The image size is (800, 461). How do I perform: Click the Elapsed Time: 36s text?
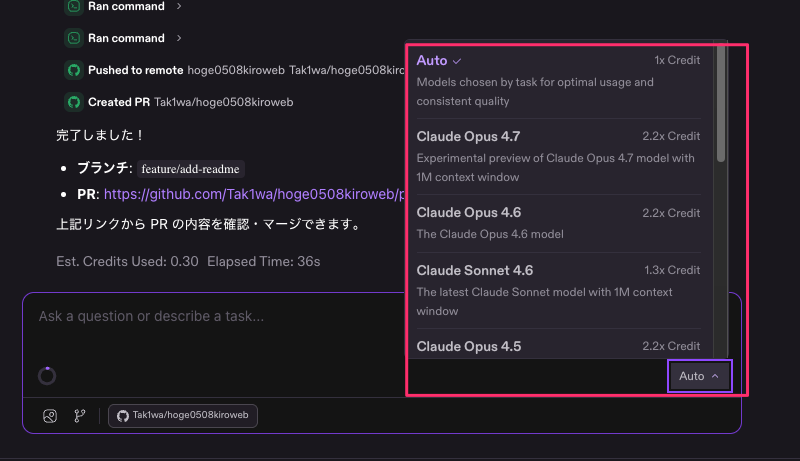pyautogui.click(x=263, y=262)
